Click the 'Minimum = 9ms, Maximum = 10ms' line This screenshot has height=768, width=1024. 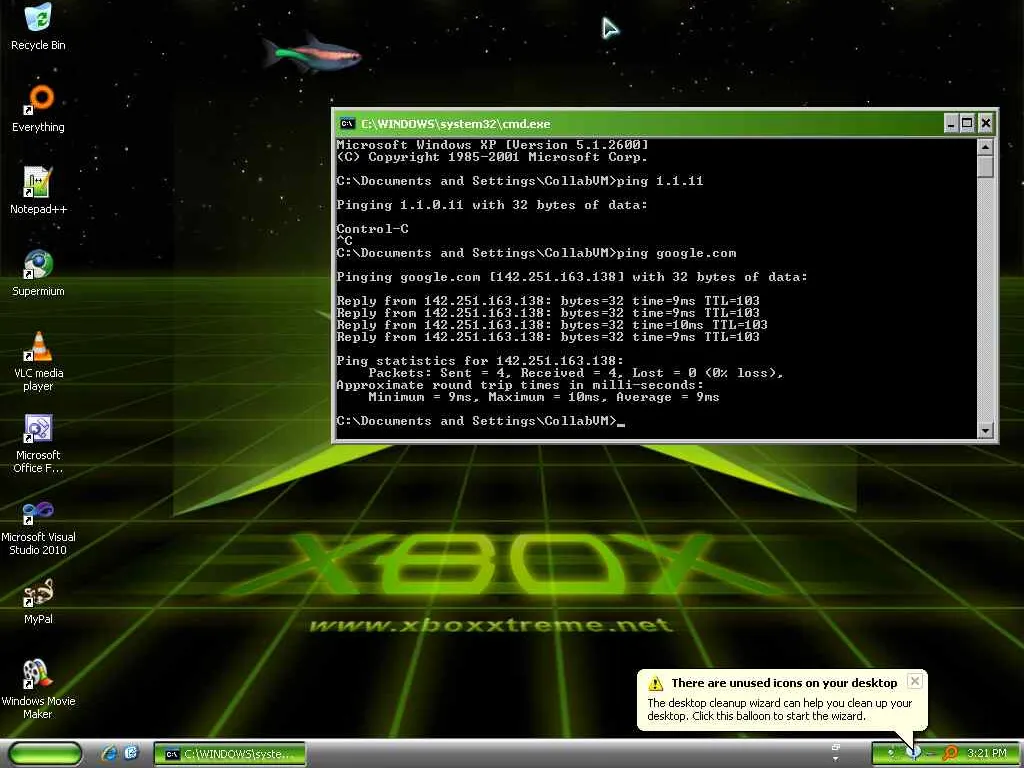(x=543, y=397)
